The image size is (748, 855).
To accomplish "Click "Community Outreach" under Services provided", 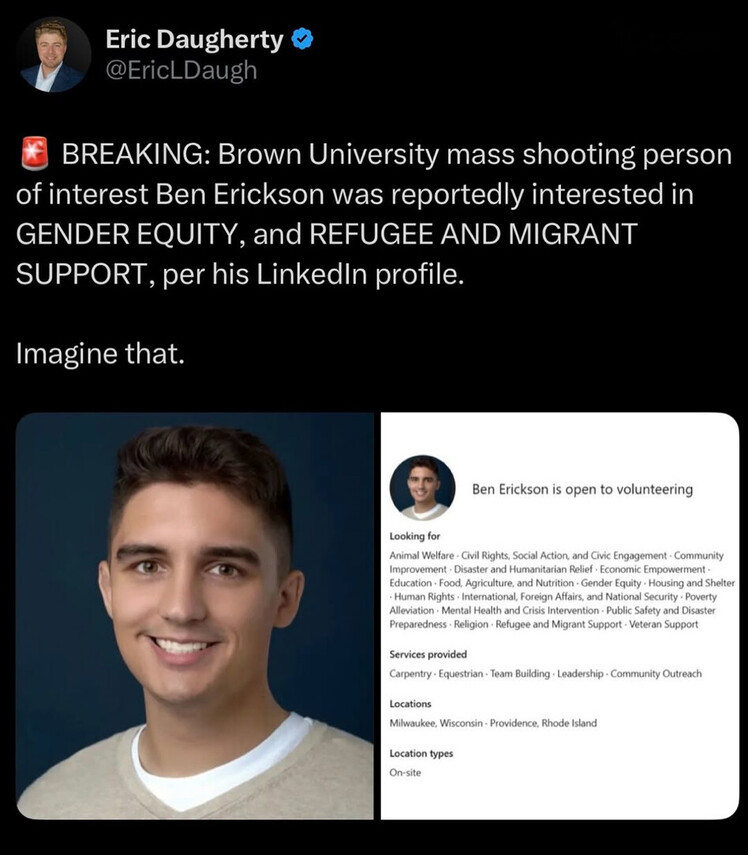I will (x=656, y=674).
